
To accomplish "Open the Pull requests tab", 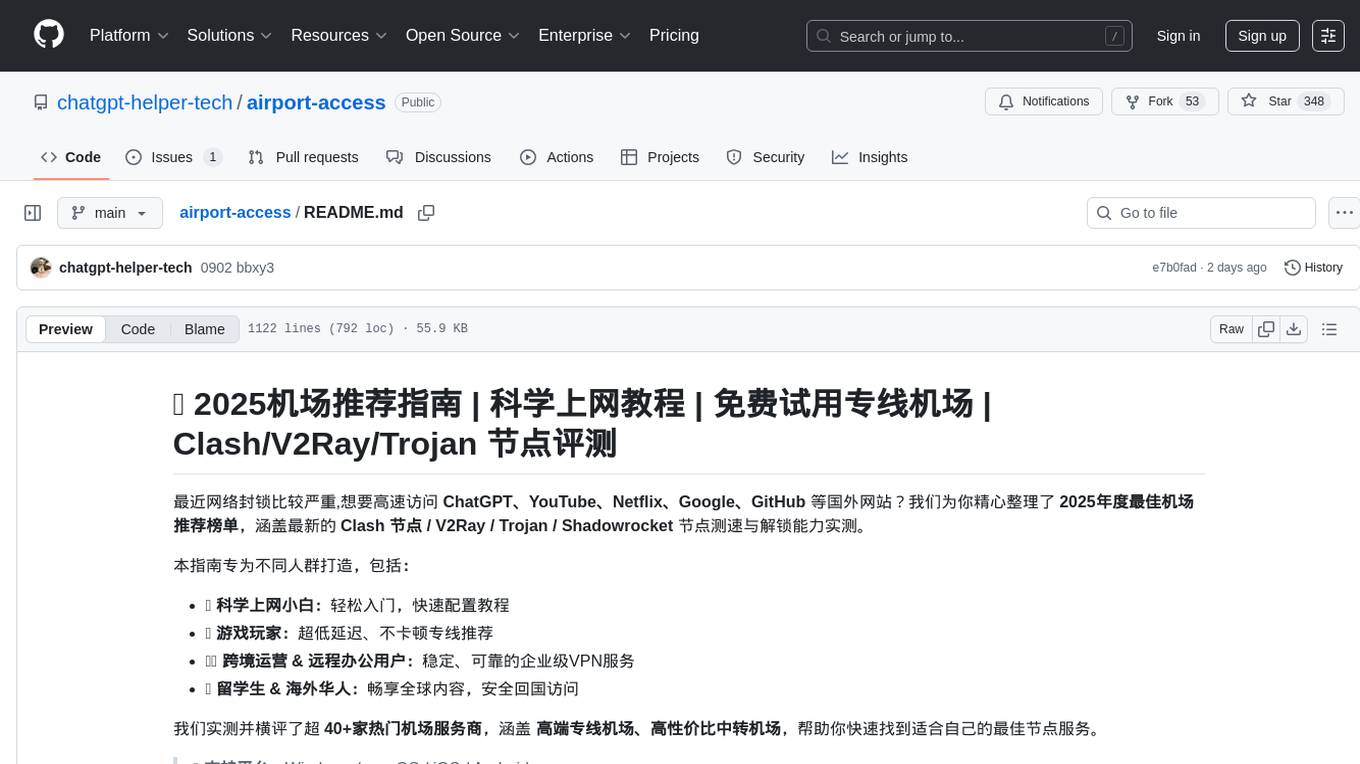I will point(303,157).
